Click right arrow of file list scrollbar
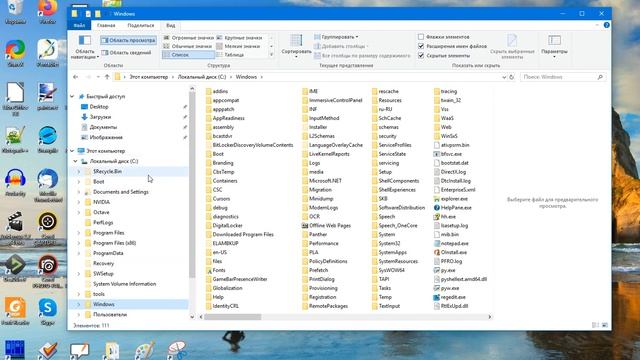 tap(490, 317)
